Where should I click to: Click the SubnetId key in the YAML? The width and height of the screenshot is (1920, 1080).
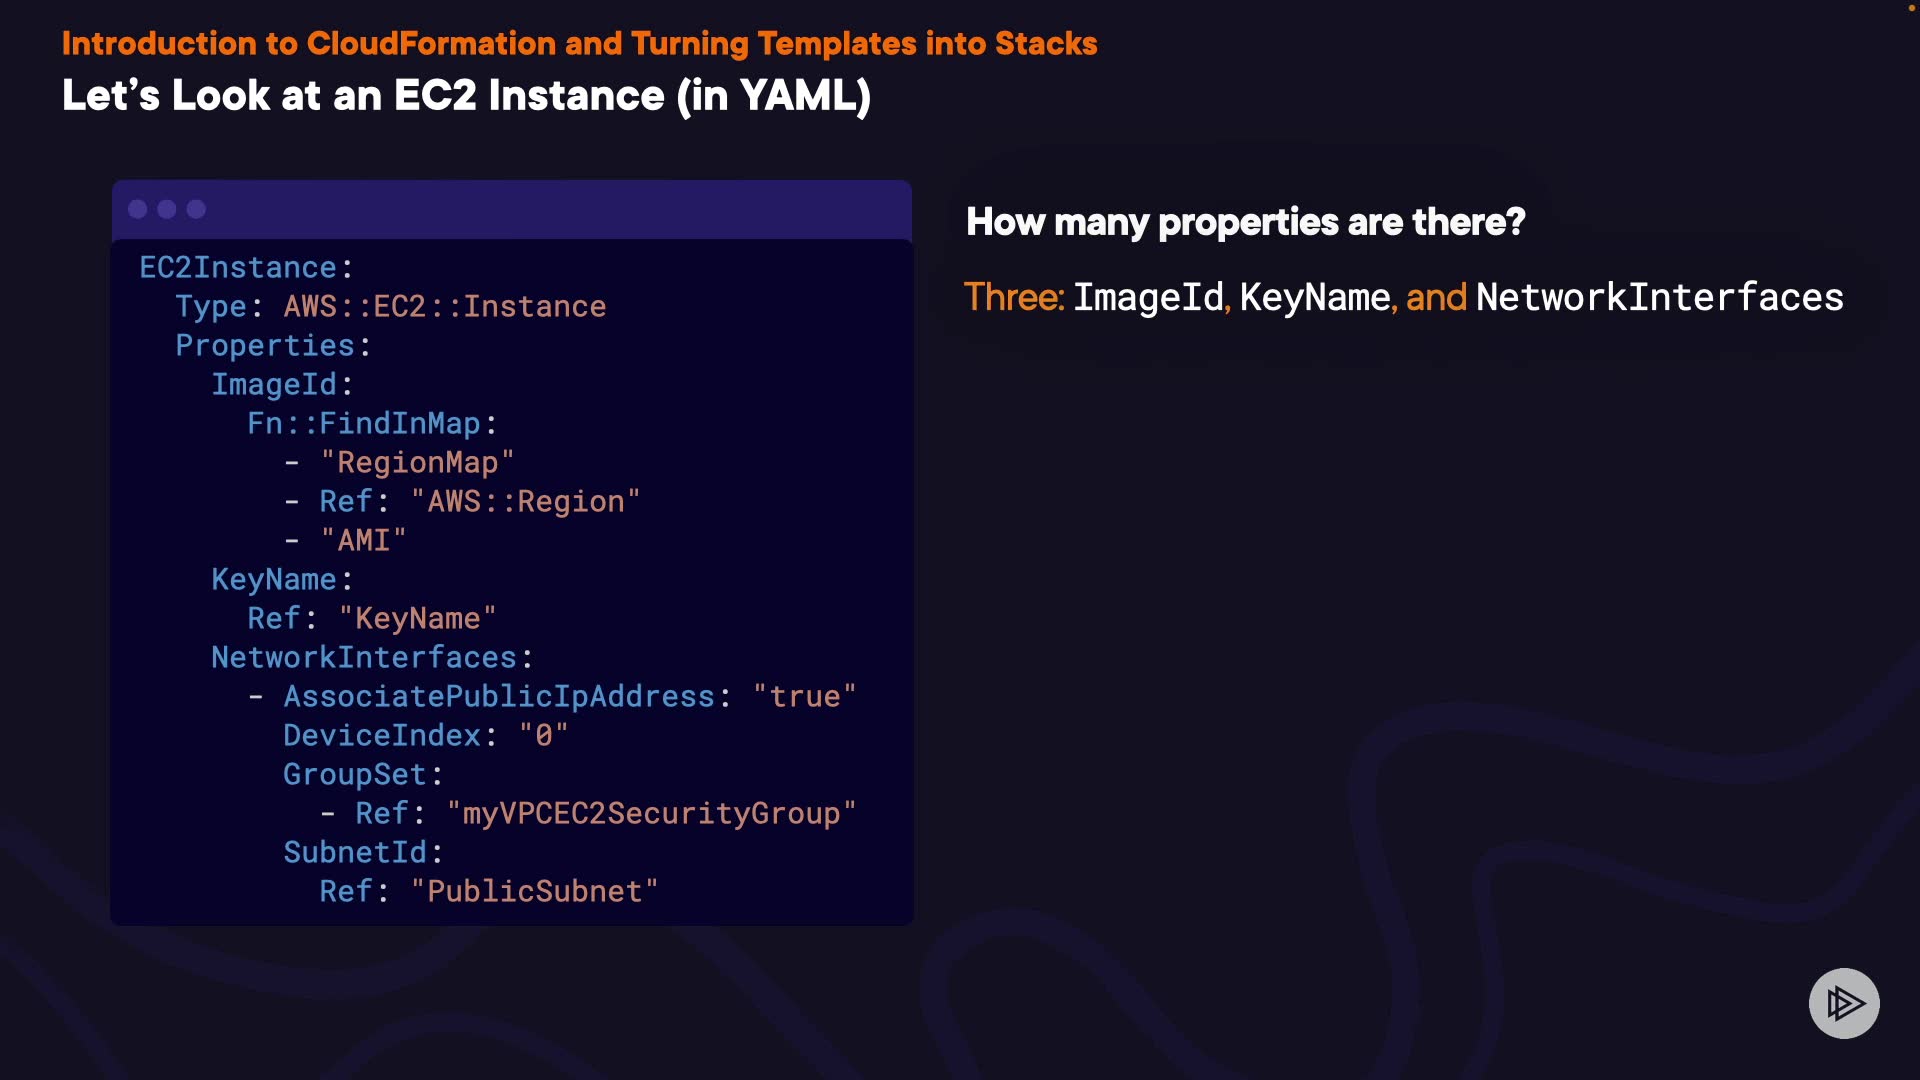[355, 853]
